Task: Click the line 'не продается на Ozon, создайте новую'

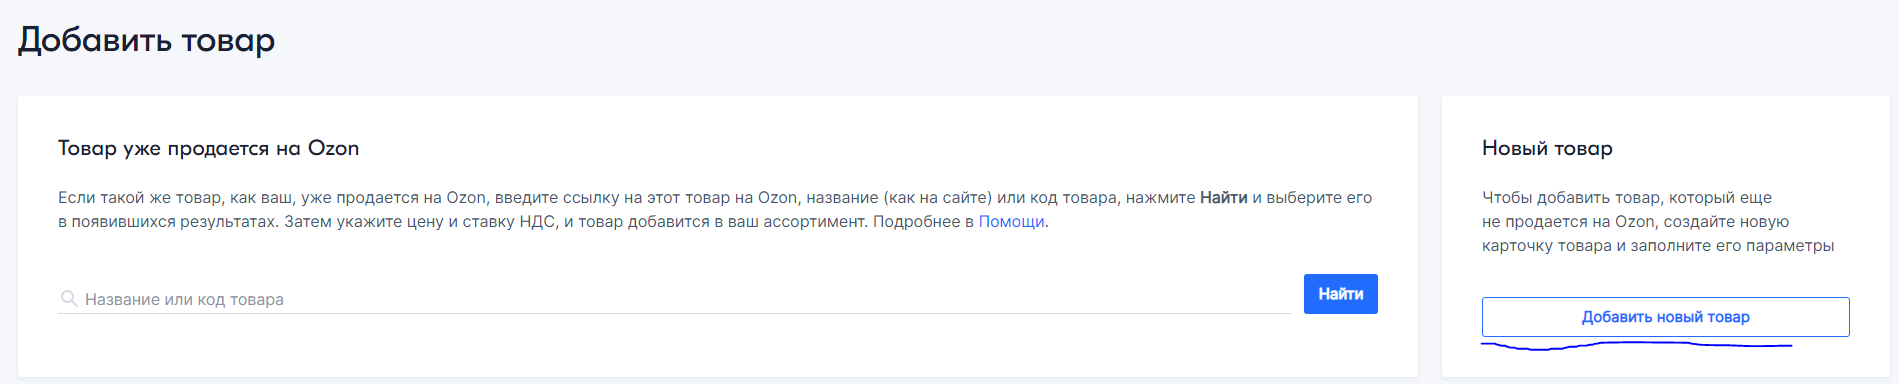Action: click(1635, 222)
